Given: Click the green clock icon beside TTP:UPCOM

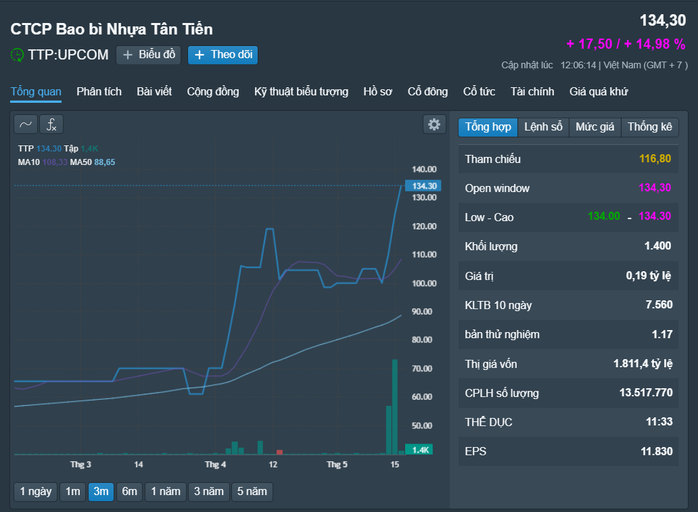Looking at the screenshot, I should click(17, 55).
